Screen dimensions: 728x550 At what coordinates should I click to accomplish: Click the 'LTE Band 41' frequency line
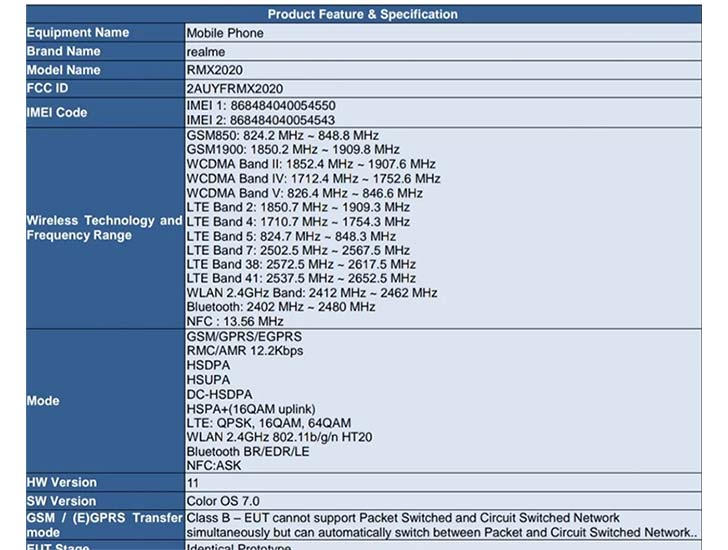(x=301, y=278)
